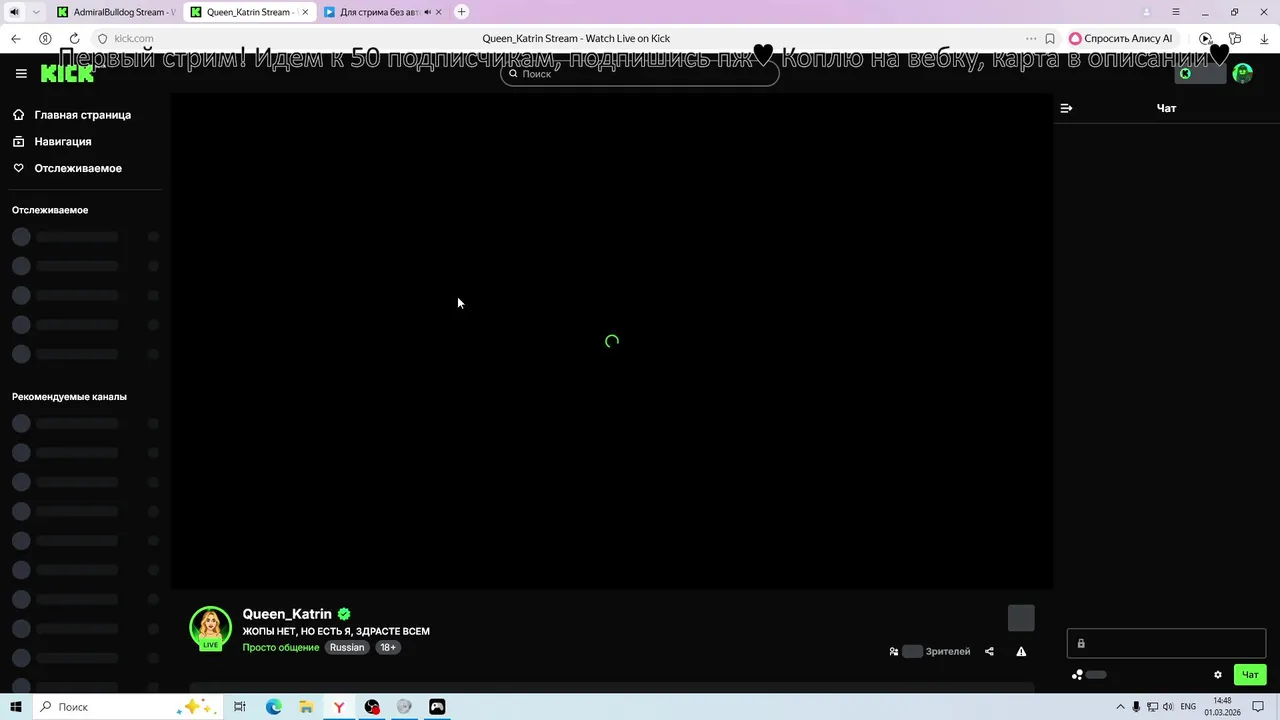Launch Microsoft Edge from the taskbar

tap(274, 707)
